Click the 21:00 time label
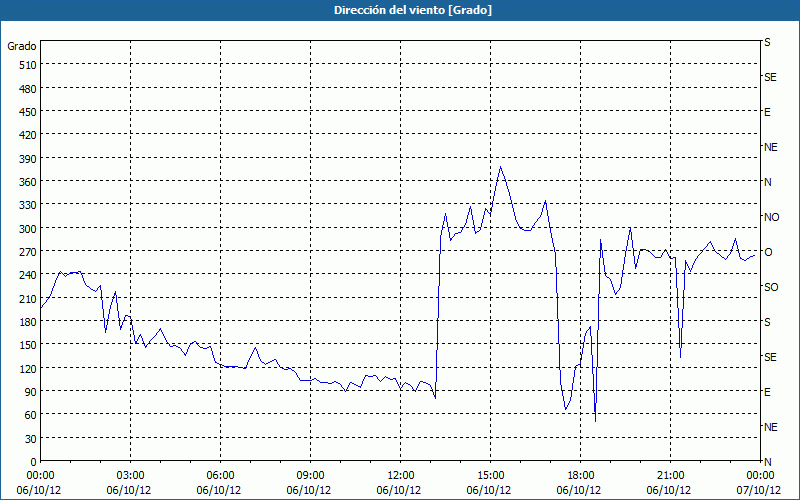 [670, 476]
